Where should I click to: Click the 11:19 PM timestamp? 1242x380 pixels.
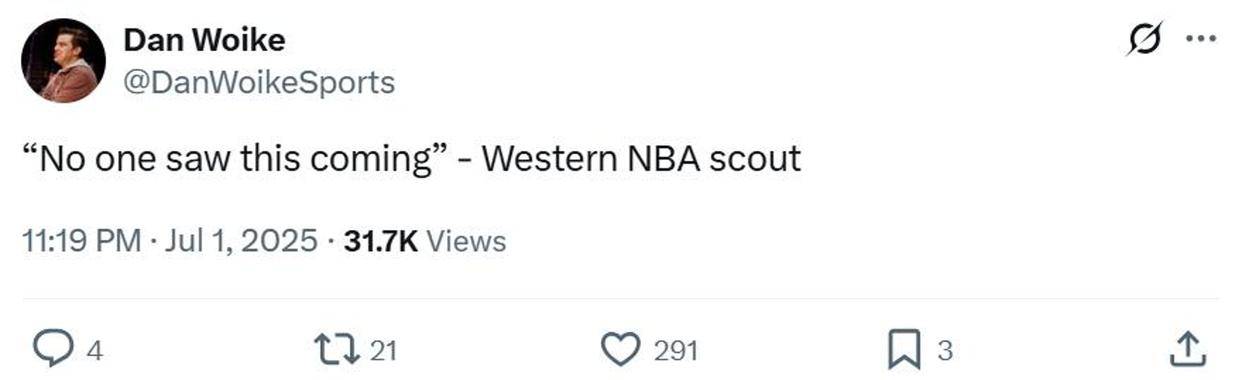[81, 241]
